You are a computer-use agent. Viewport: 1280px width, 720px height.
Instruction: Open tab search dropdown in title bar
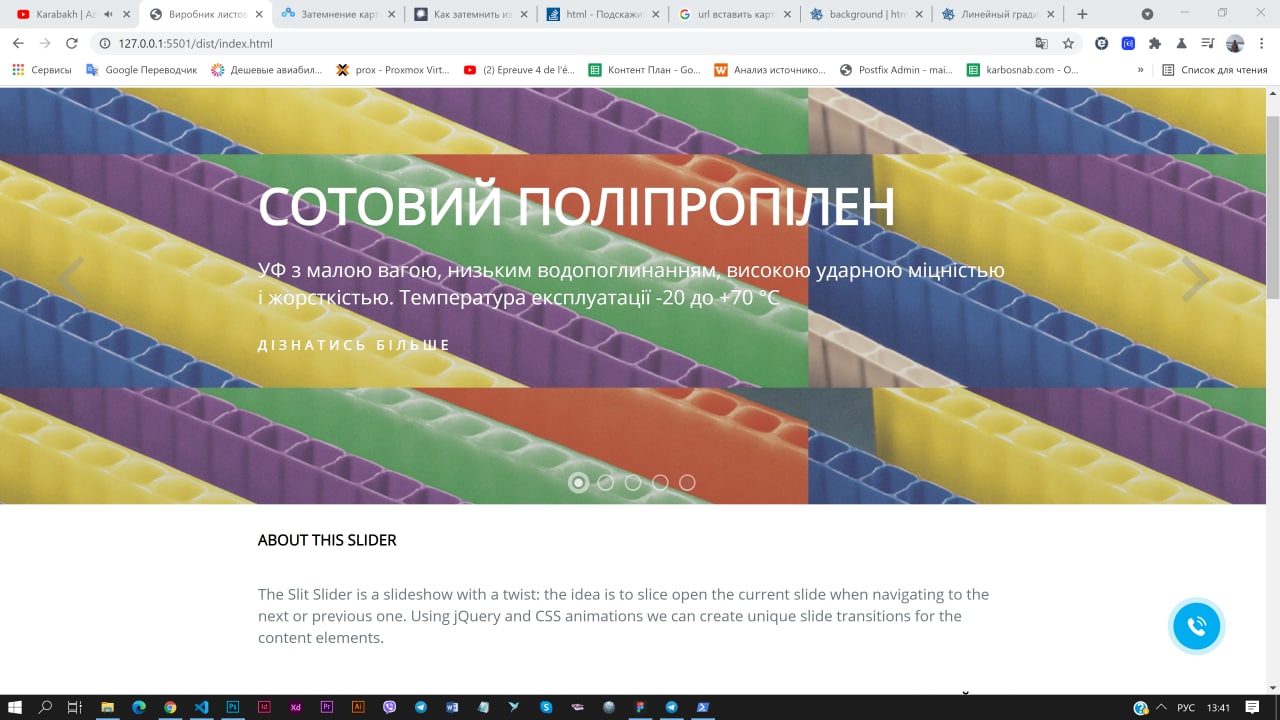pos(1147,14)
